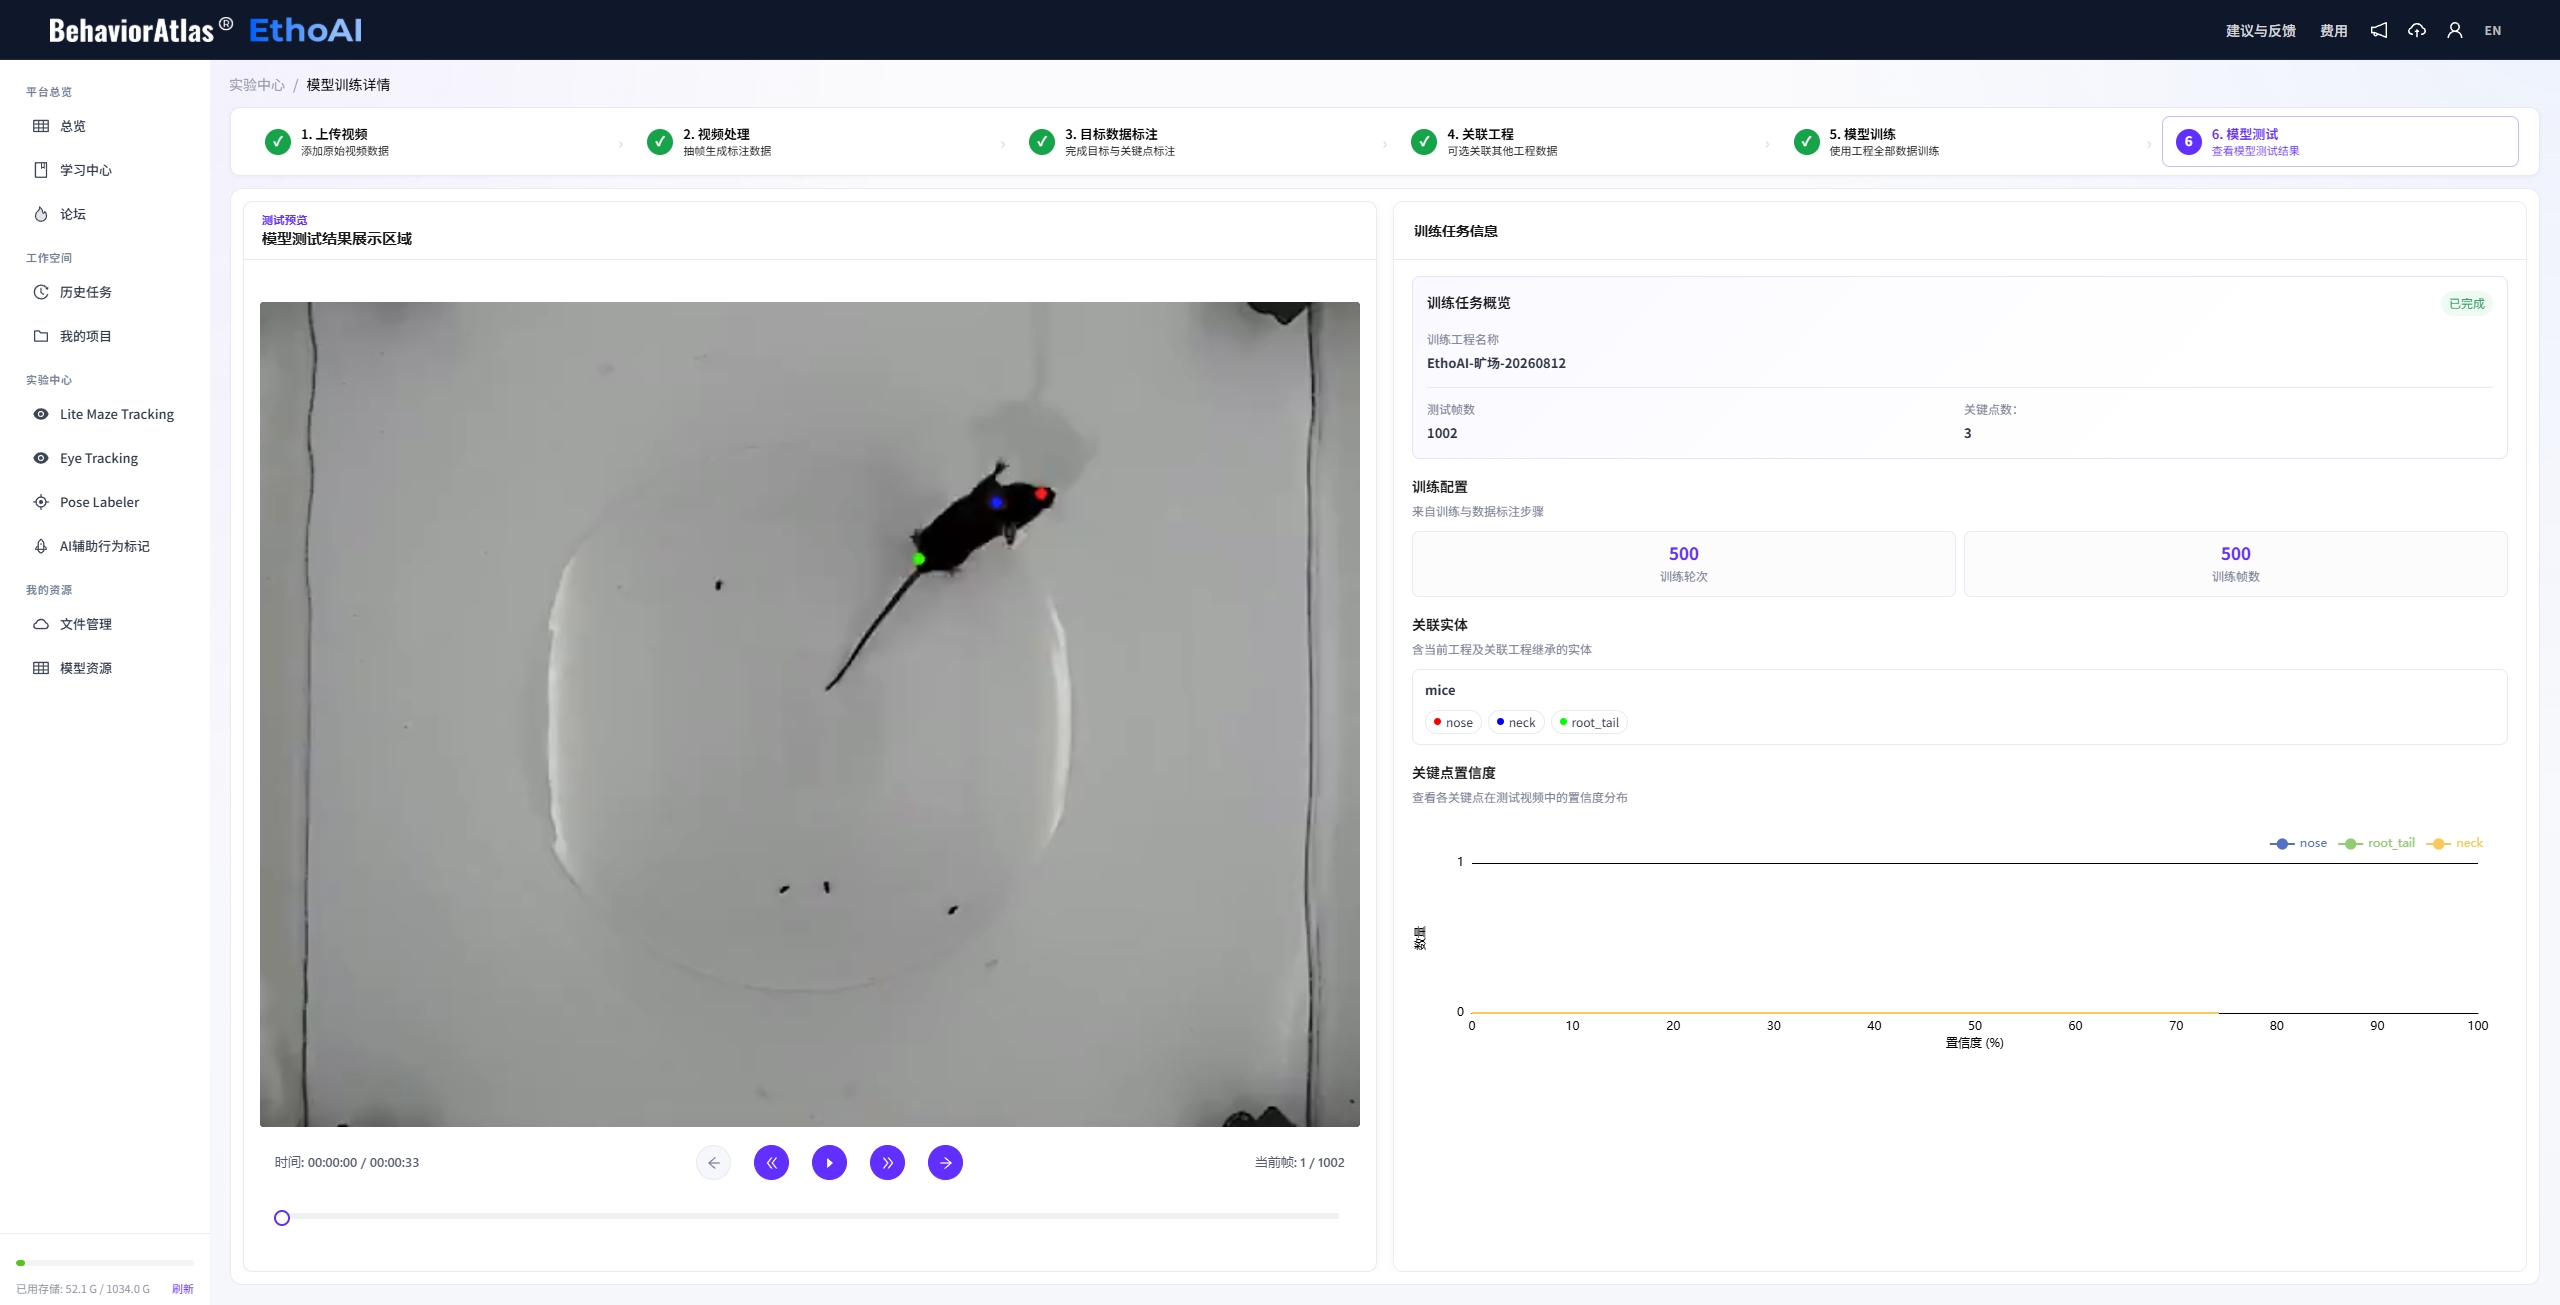Click the BehaviorAtlas EthoAI logo
2560x1305 pixels.
206,30
